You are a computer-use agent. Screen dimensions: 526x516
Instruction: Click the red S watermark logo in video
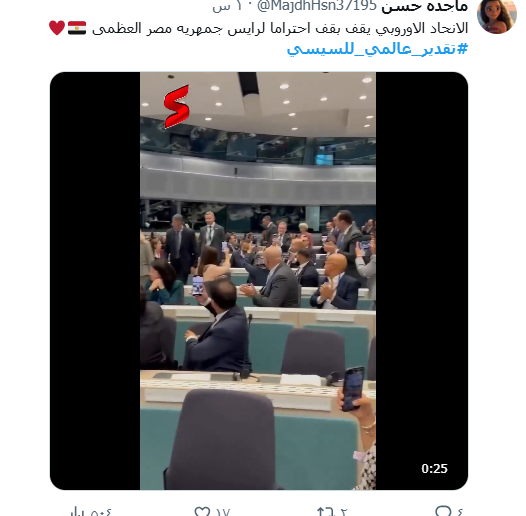point(176,106)
